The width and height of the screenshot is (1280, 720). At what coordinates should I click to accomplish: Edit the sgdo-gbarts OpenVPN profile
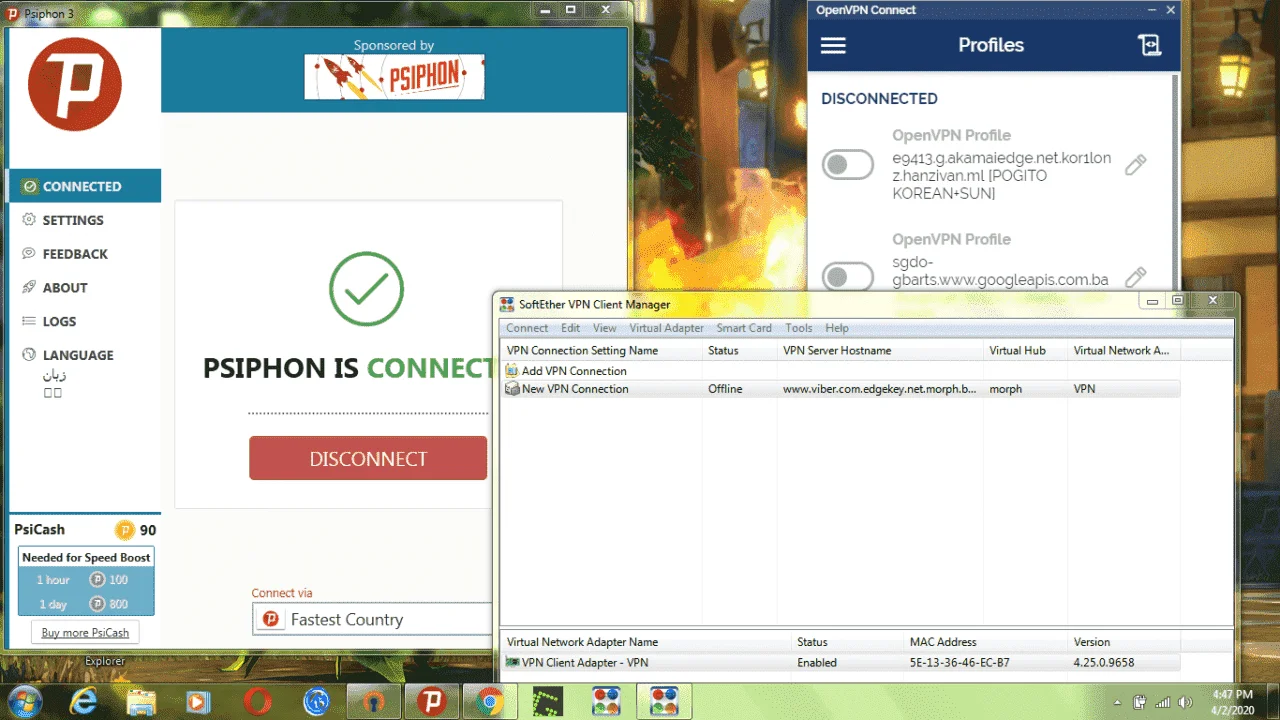[x=1135, y=277]
